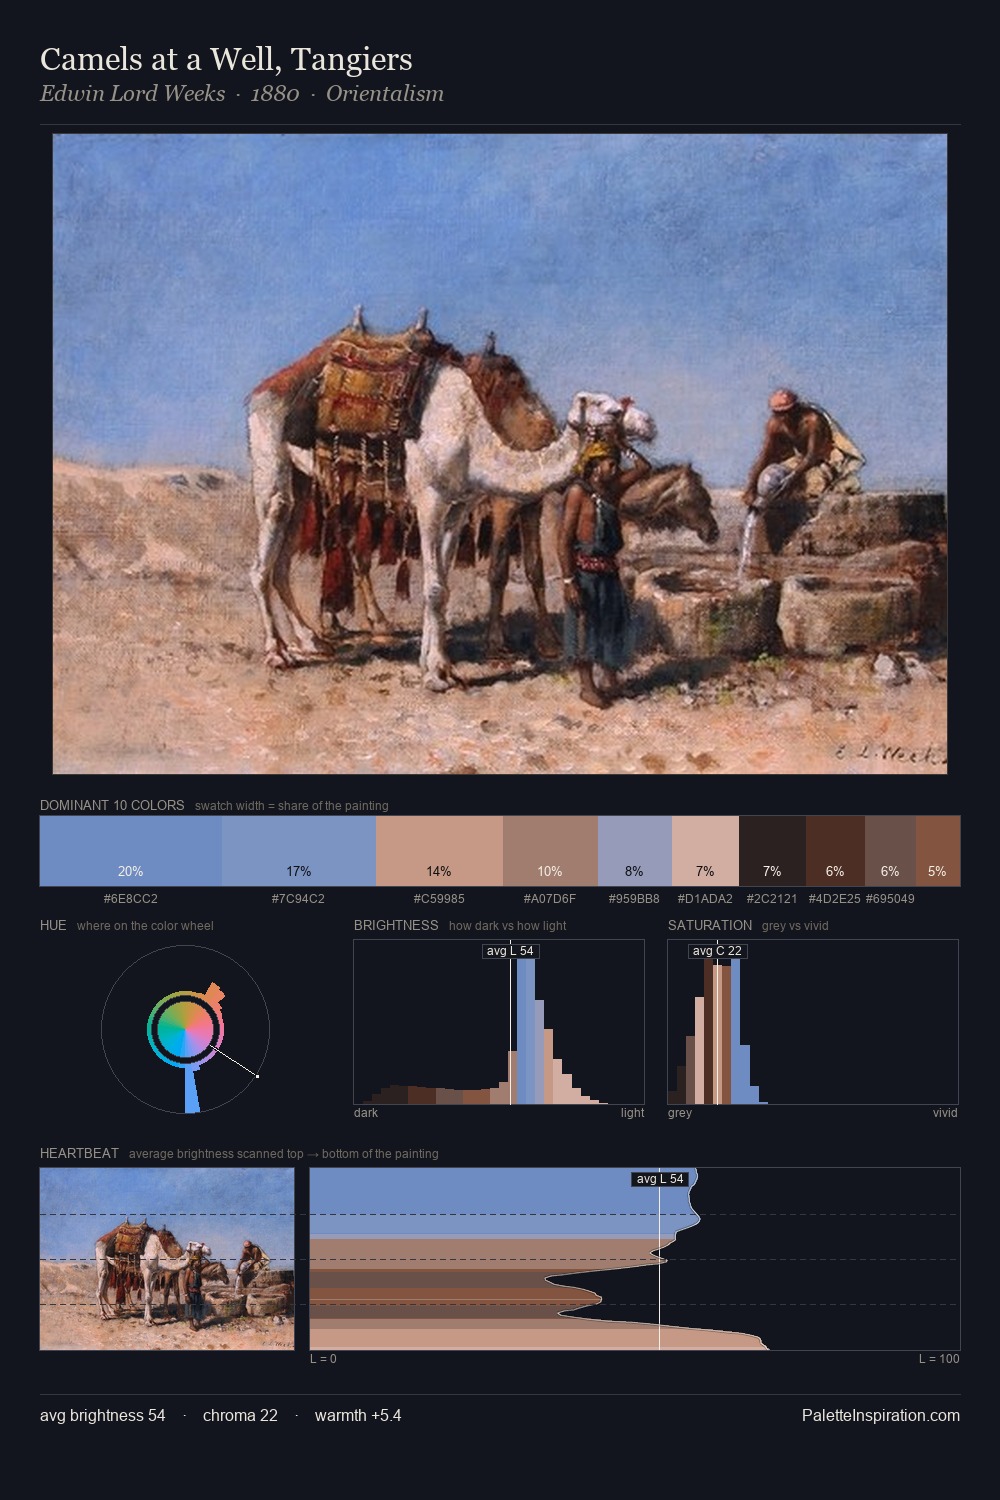Image resolution: width=1000 pixels, height=1500 pixels.
Task: Click the hex code #7C94C2
Action: click(298, 899)
